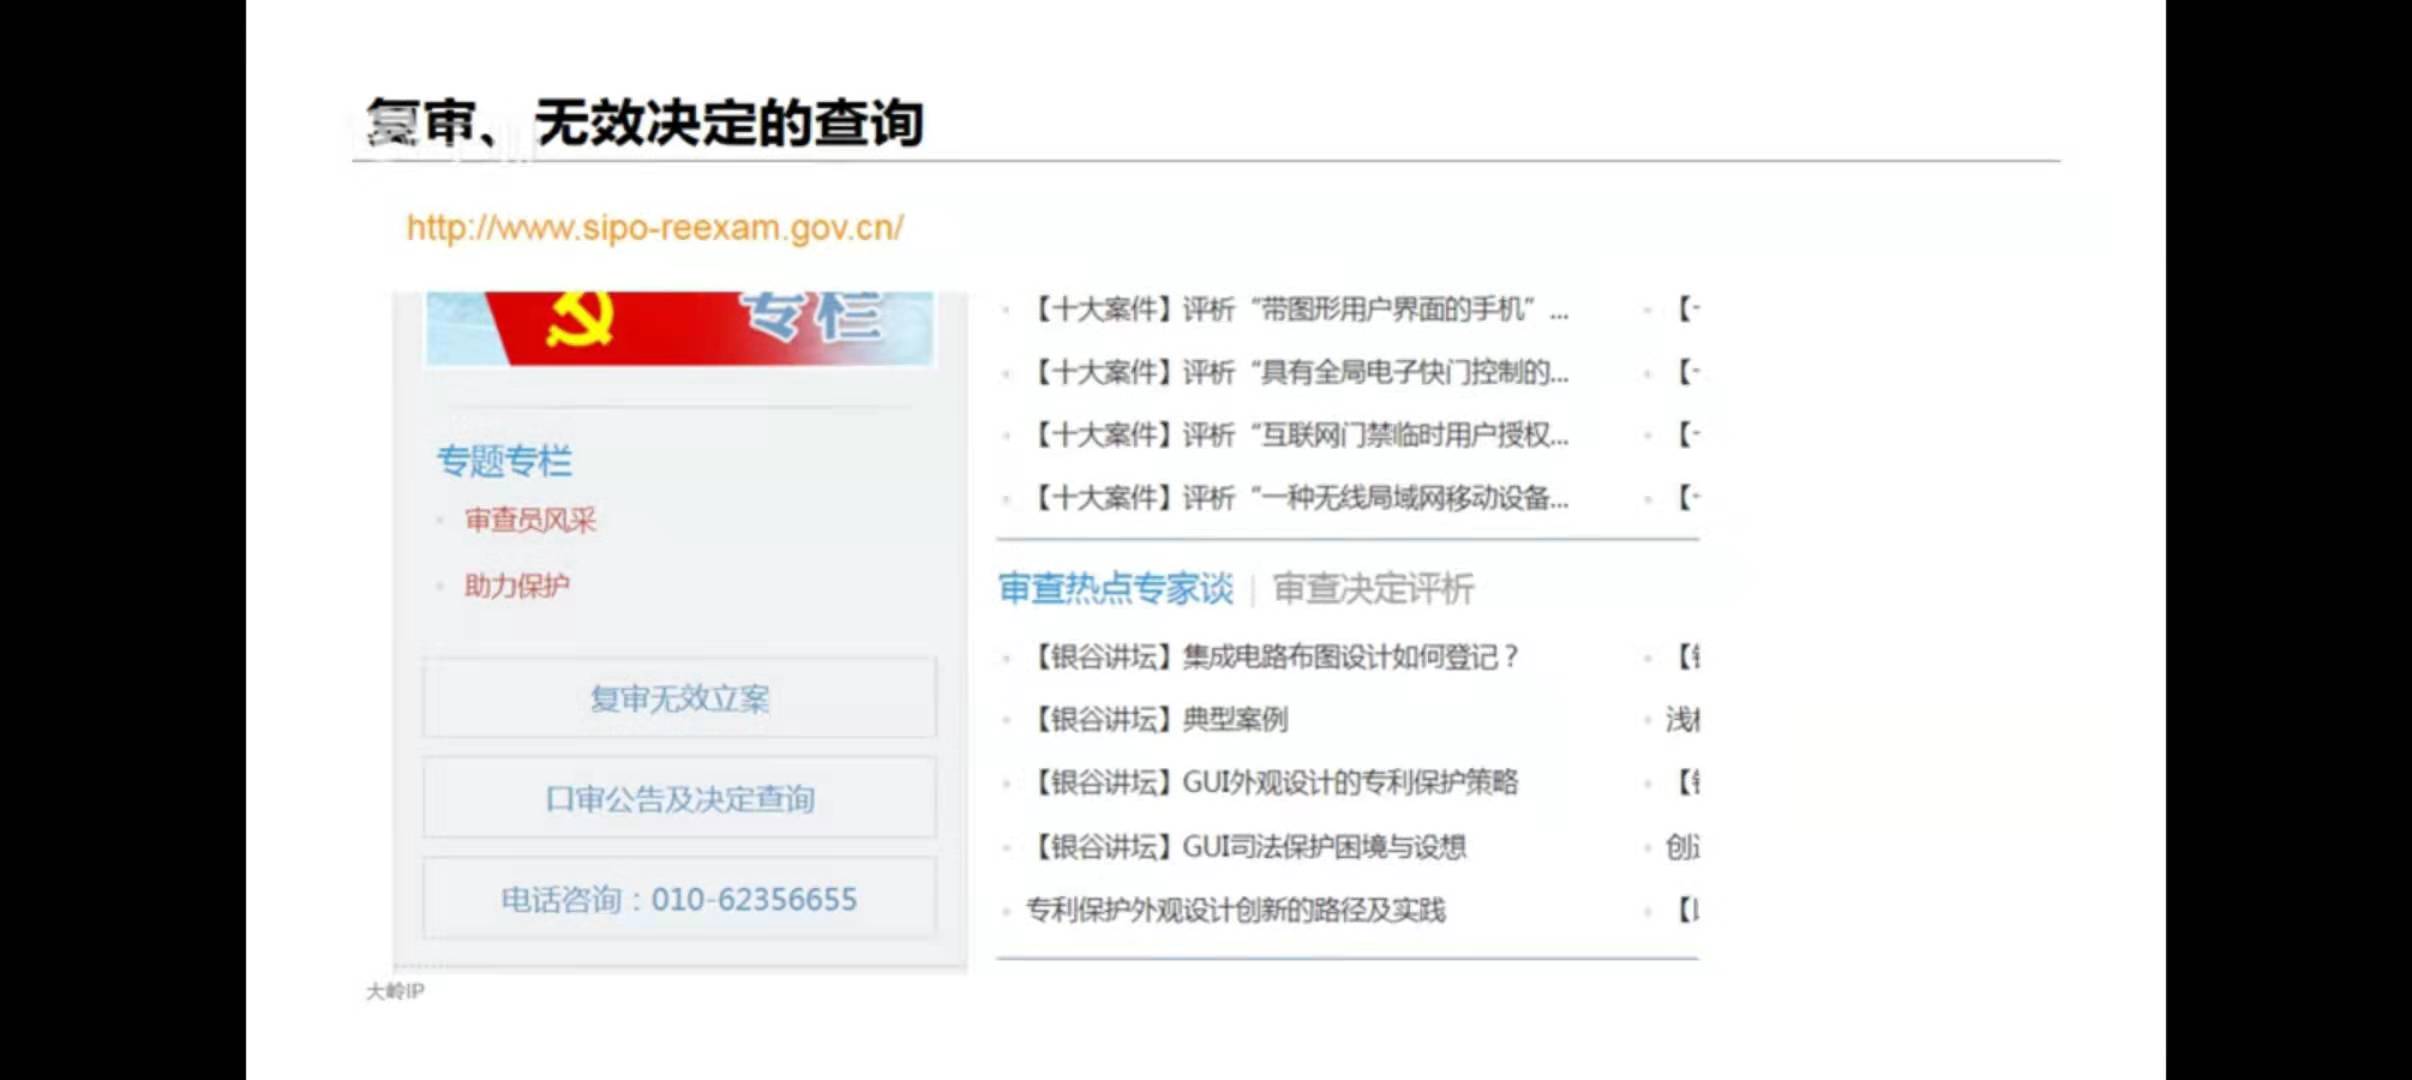
Task: Open 集成电路布图设计如何登记 article
Action: click(1275, 657)
